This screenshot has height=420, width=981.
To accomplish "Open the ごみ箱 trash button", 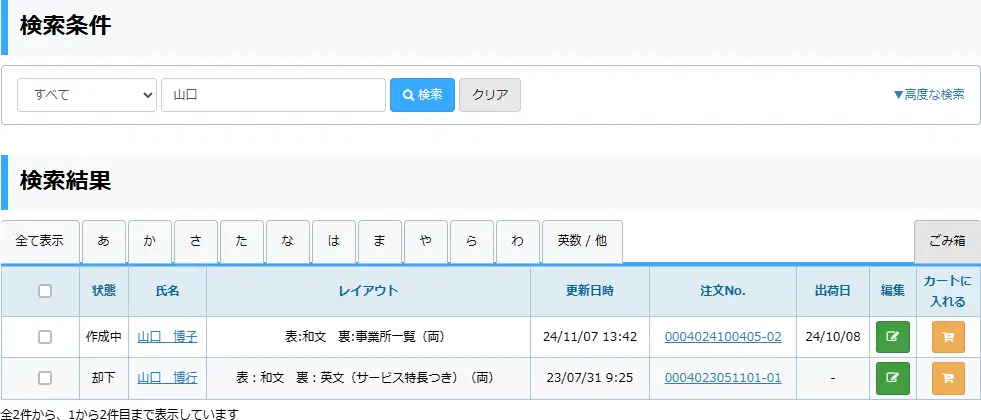I will [947, 241].
